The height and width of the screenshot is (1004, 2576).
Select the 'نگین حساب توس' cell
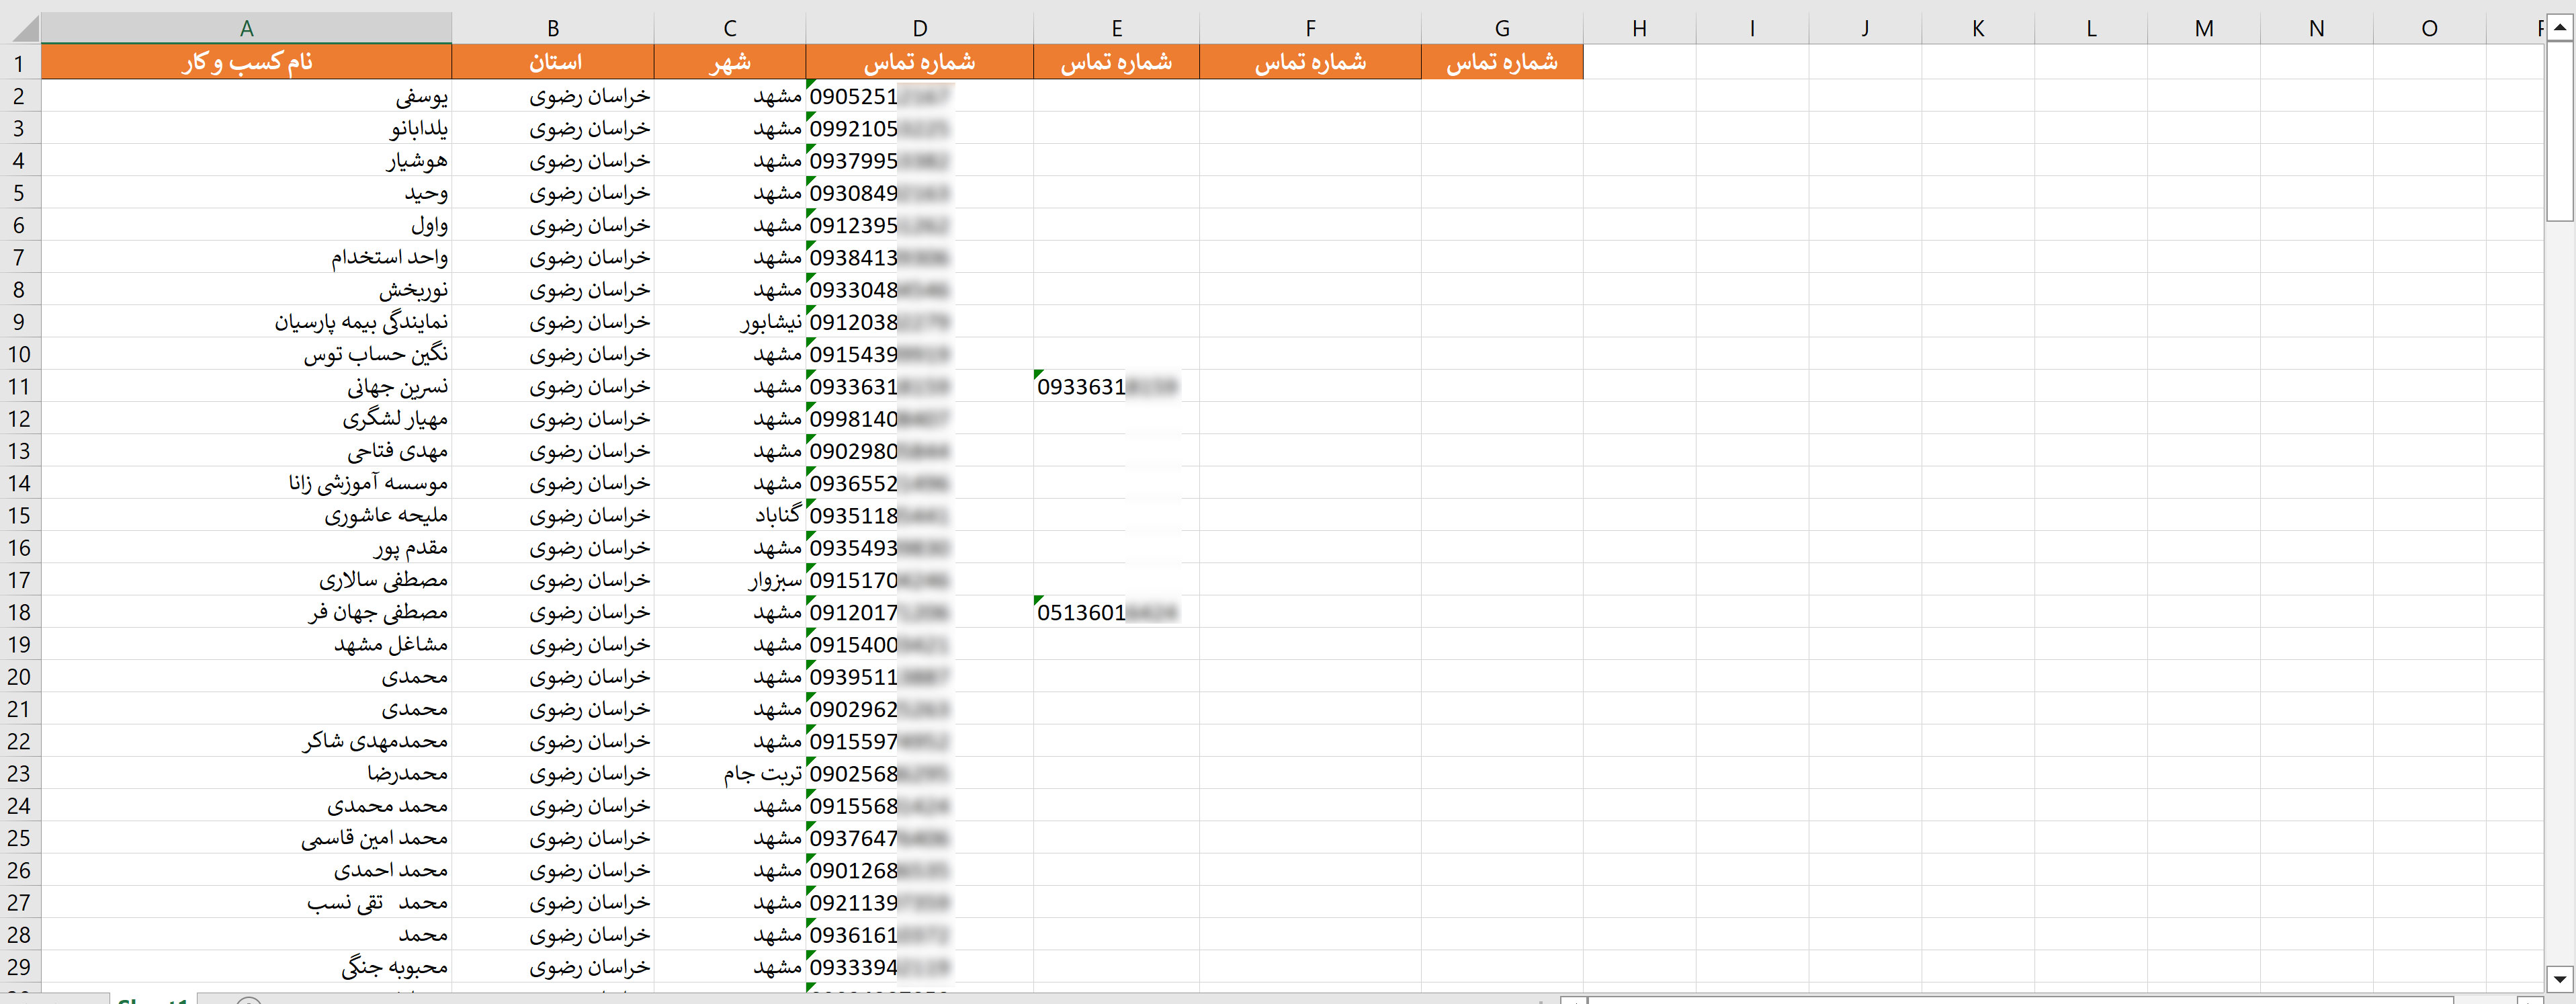point(246,354)
